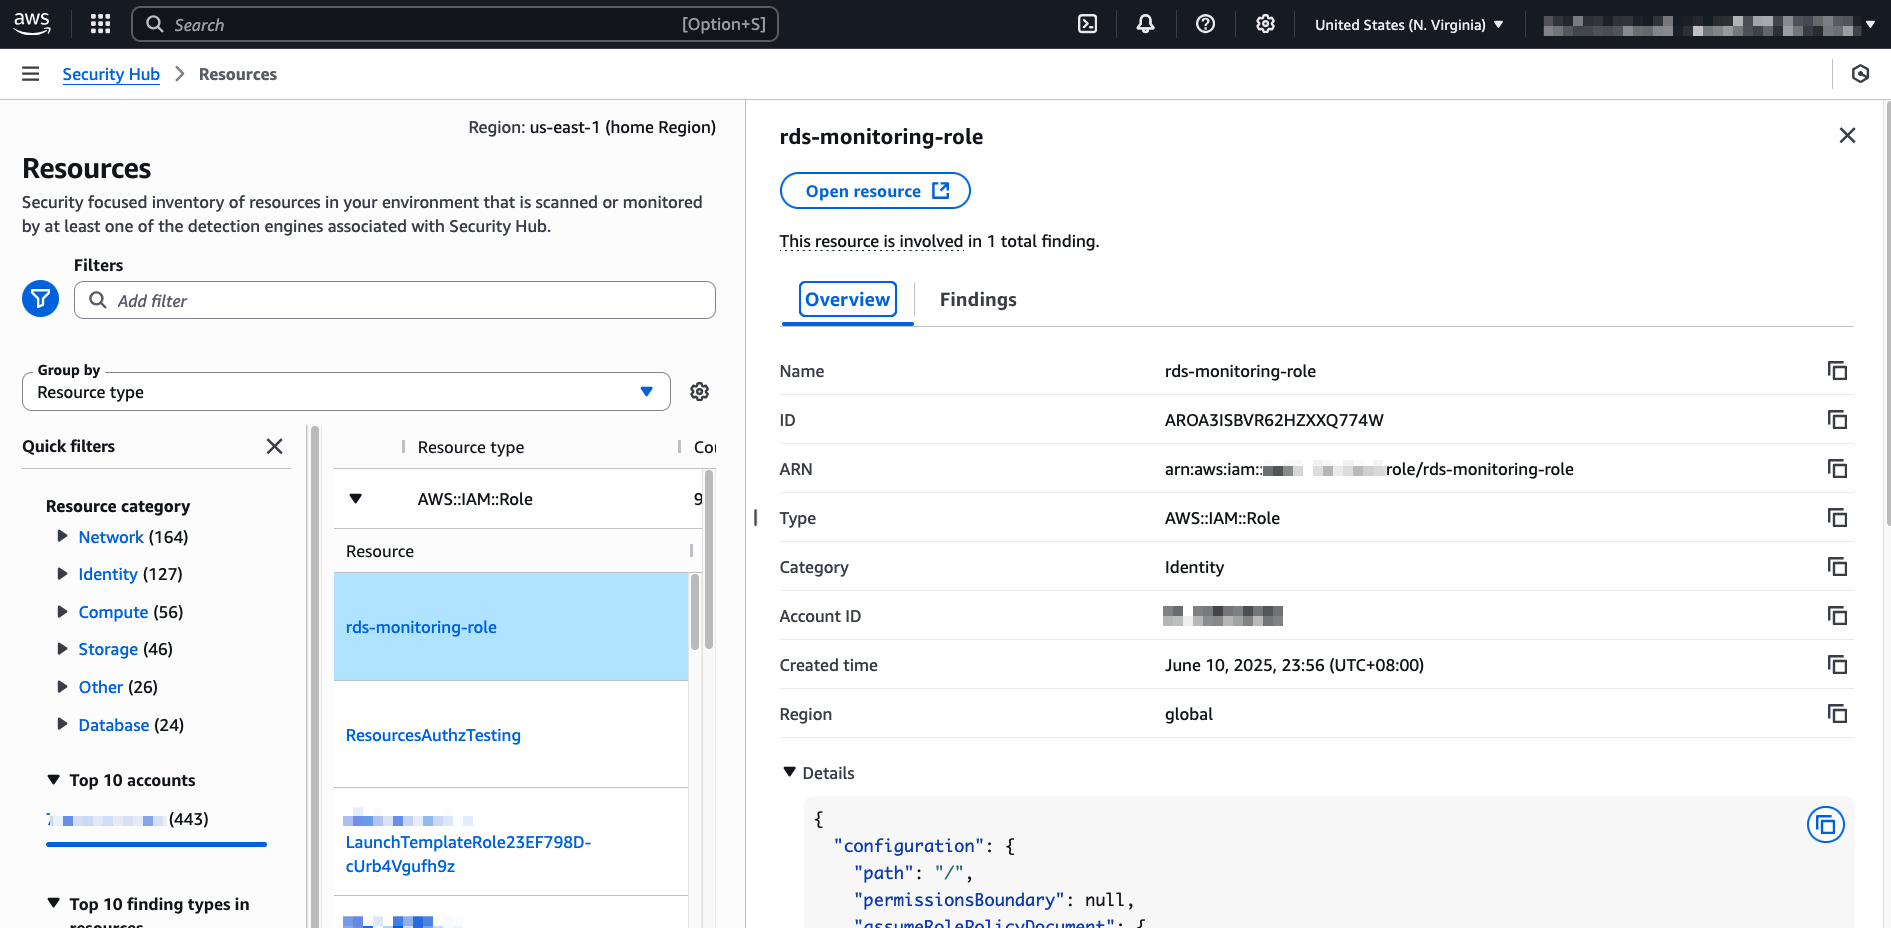This screenshot has width=1891, height=928.
Task: Click the top account bar (443)
Action: (x=156, y=844)
